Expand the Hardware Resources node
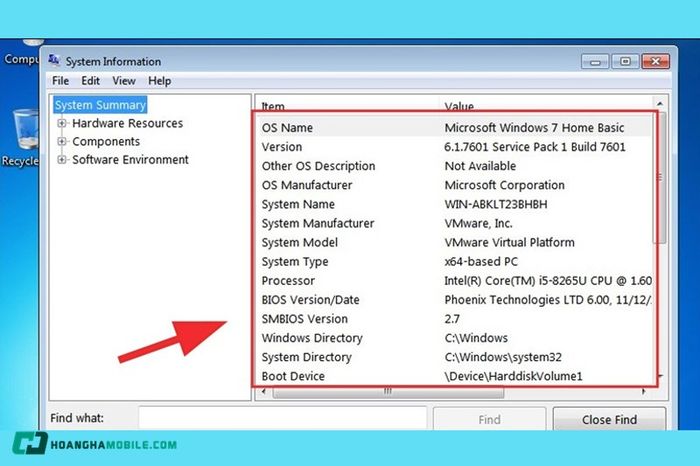Viewport: 700px width, 466px height. click(62, 123)
